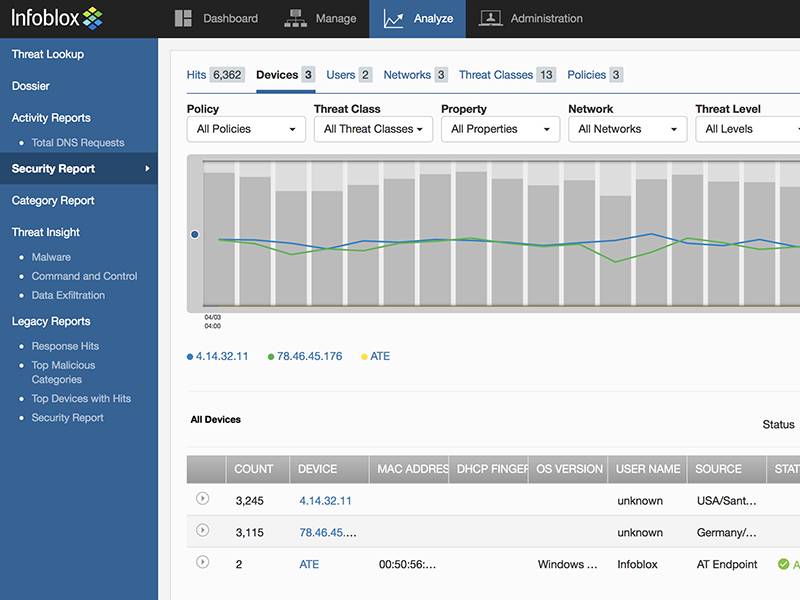Click the Dashboard grid icon
This screenshot has height=600, width=800.
tap(183, 18)
